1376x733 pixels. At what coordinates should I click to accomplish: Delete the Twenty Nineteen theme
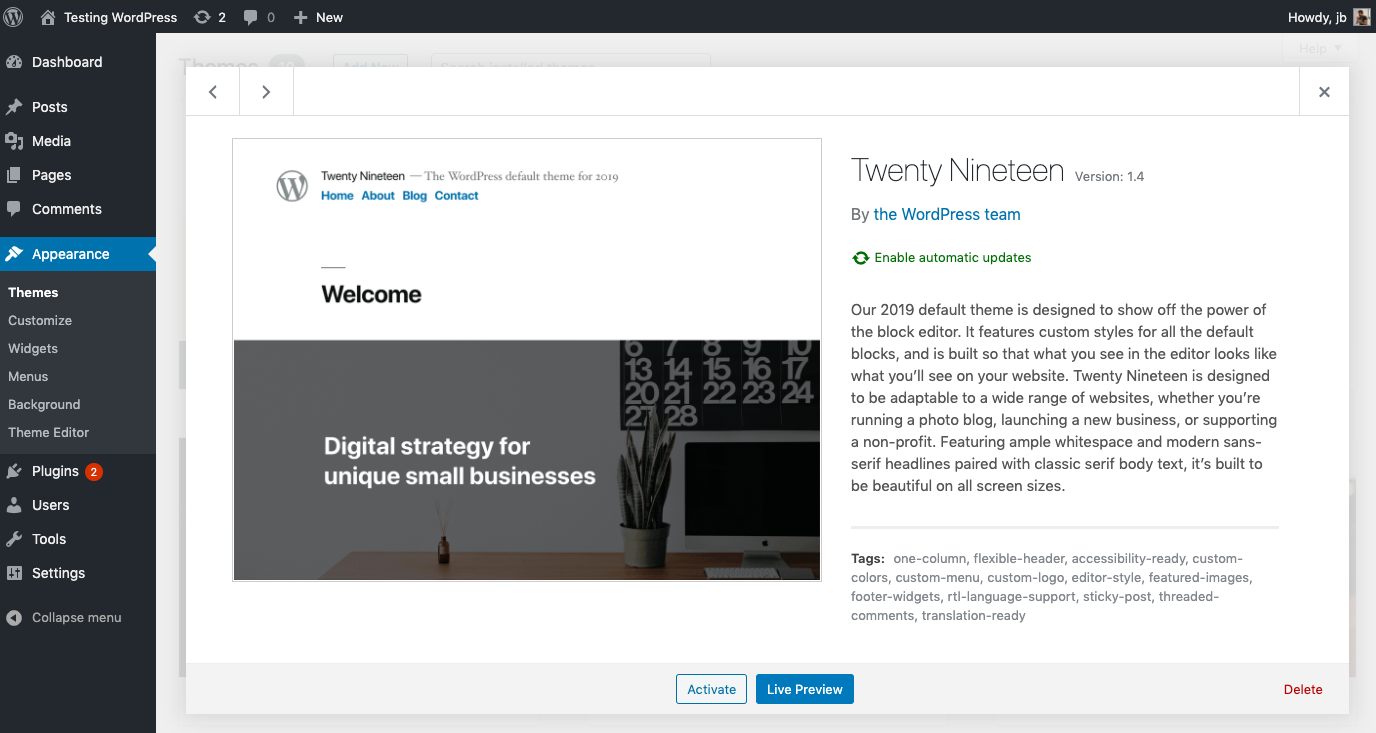click(1303, 689)
